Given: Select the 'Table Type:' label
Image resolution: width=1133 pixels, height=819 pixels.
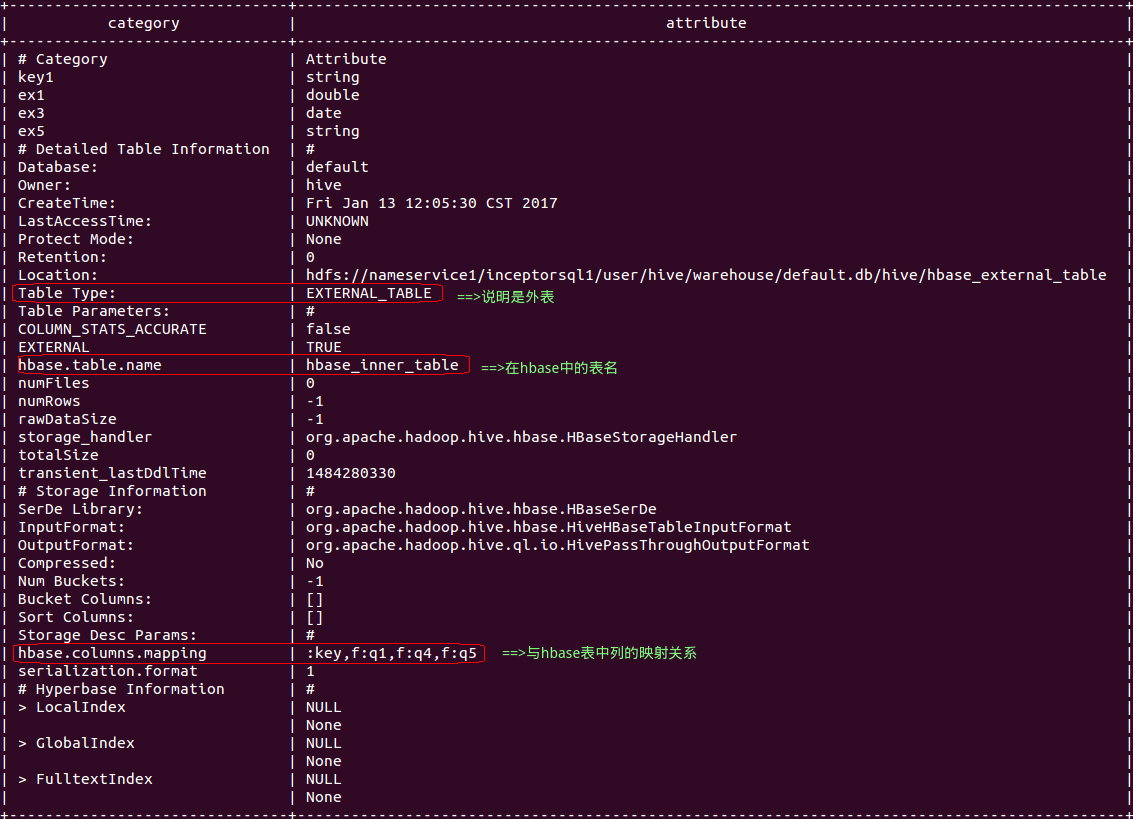Looking at the screenshot, I should pos(66,293).
